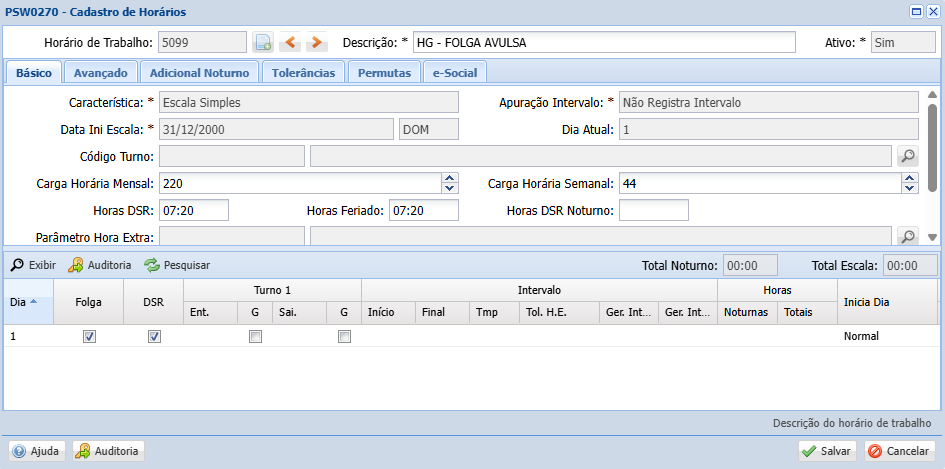Click the Início column header

[x=388, y=312]
